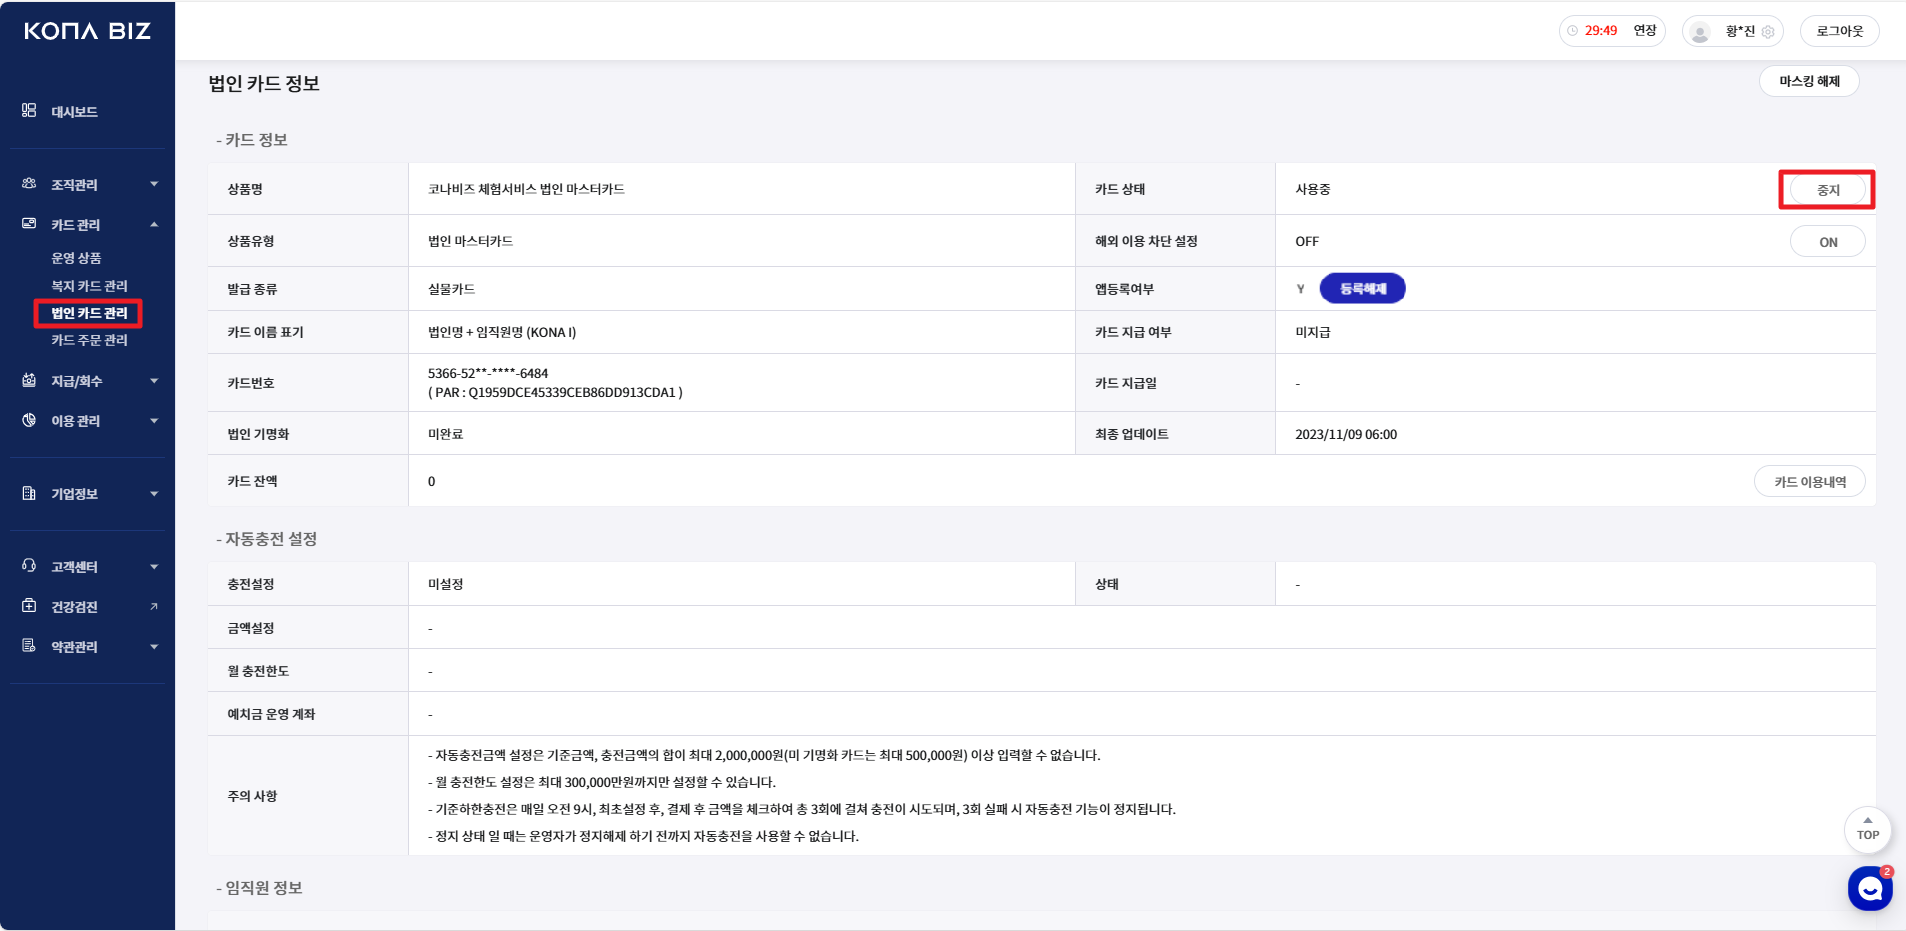Open the chat support bubble icon
Screen dimensions: 1906x931
click(x=1869, y=888)
